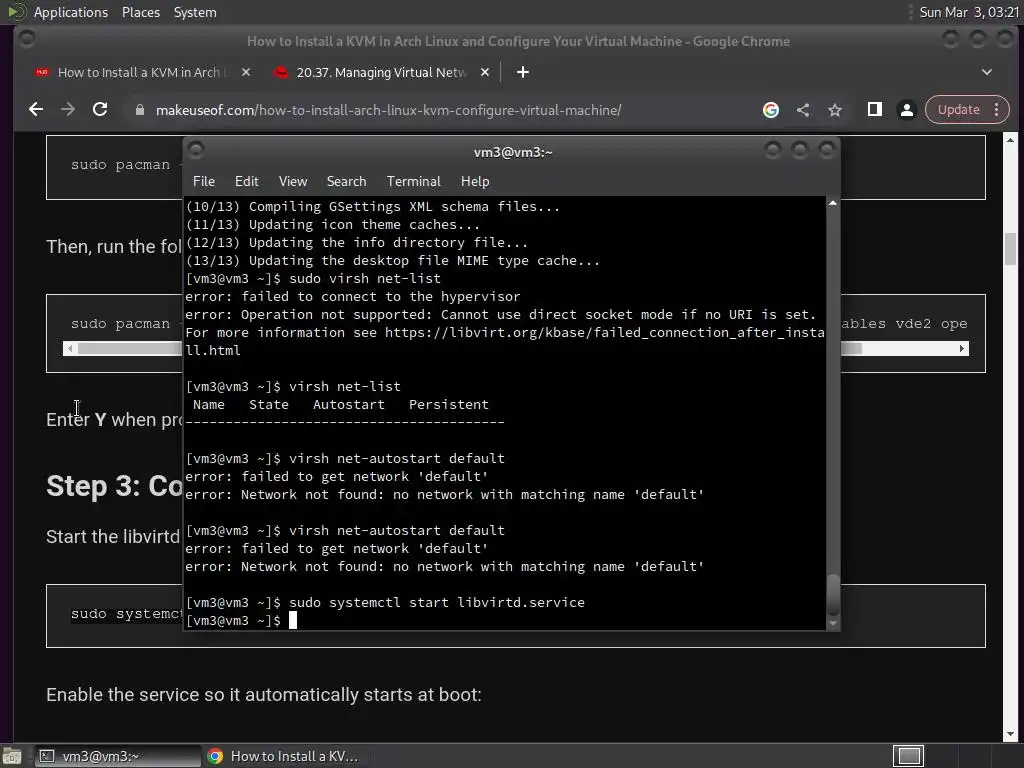Switch to 20.37 Managing Virtual Networks tab
The height and width of the screenshot is (768, 1024).
(381, 72)
